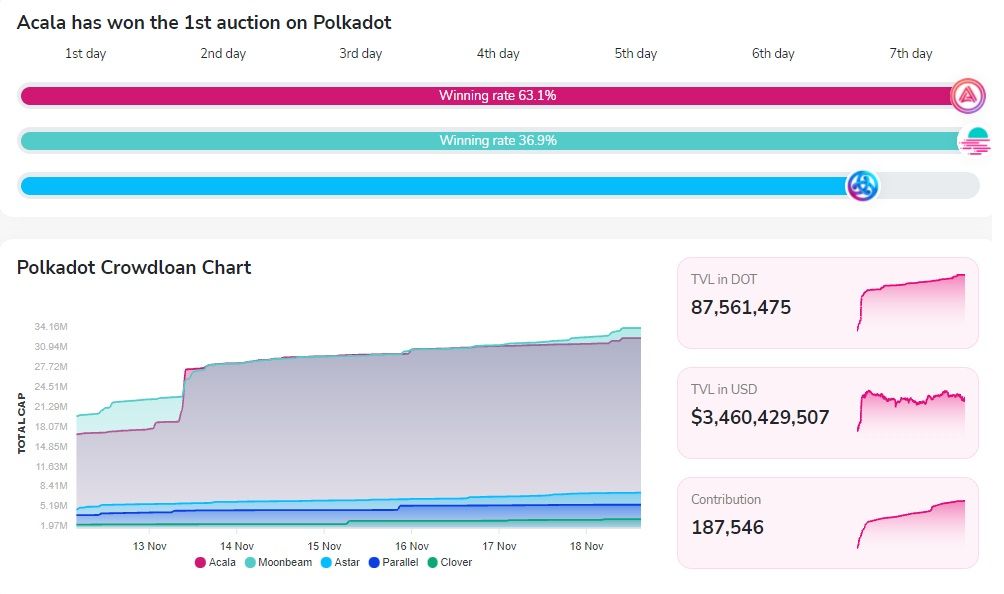Screen dimensions: 1004x594
Task: Click the TVL in USD sparkline chart
Action: click(910, 411)
